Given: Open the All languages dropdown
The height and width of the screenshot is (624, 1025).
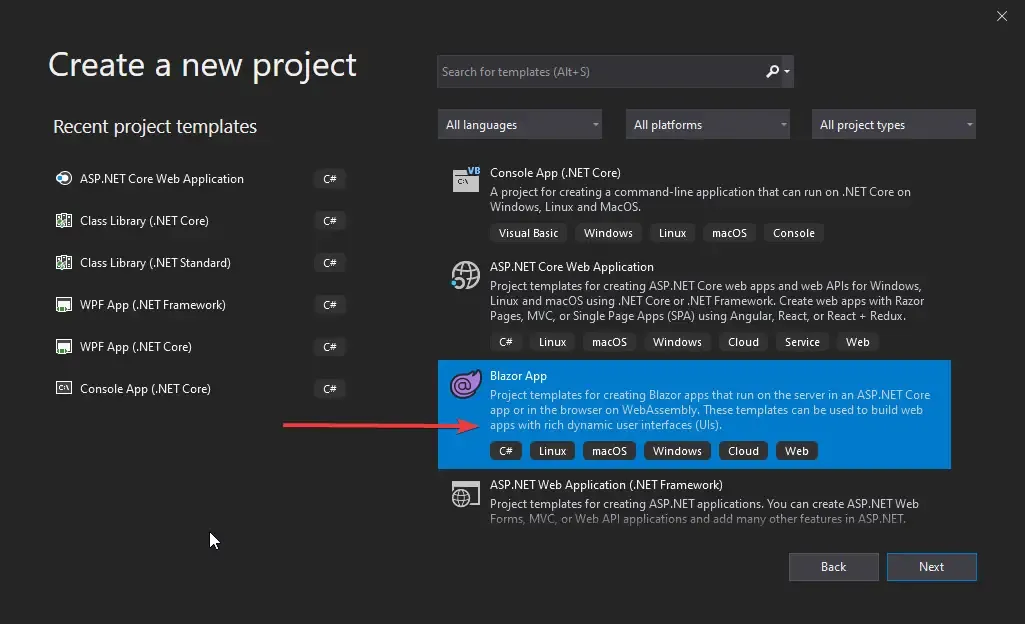Looking at the screenshot, I should (x=519, y=124).
